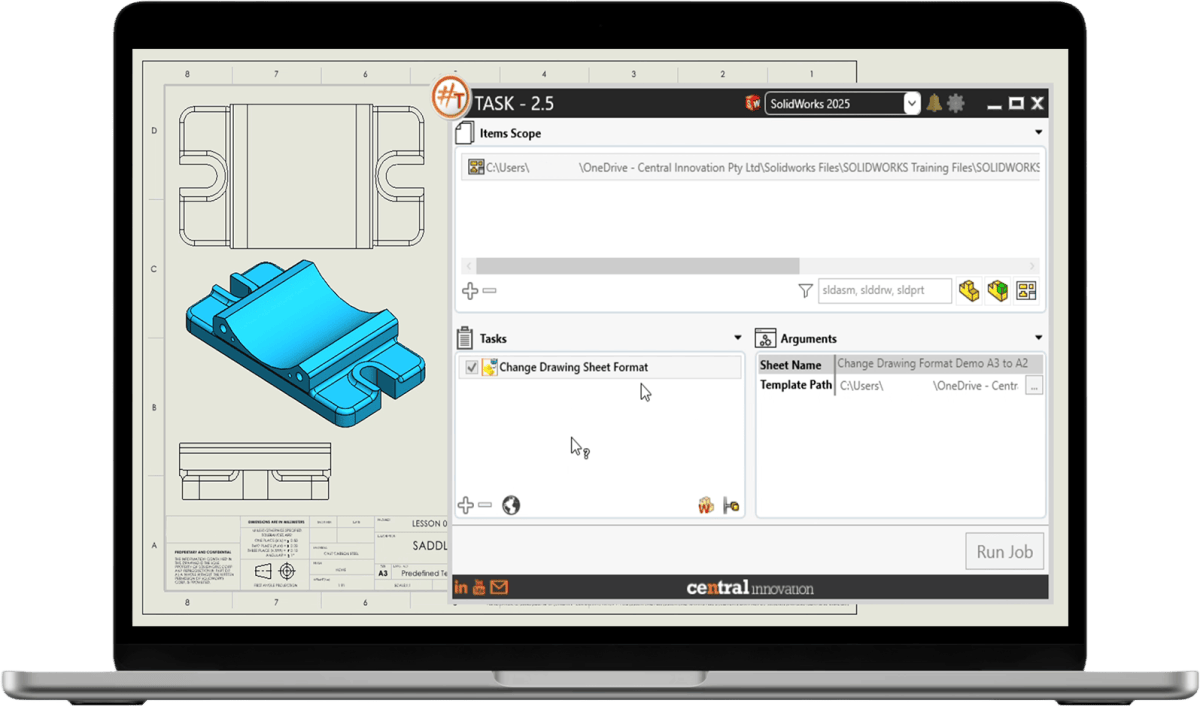The height and width of the screenshot is (706, 1200).
Task: Open the email envelope icon
Action: coord(499,587)
